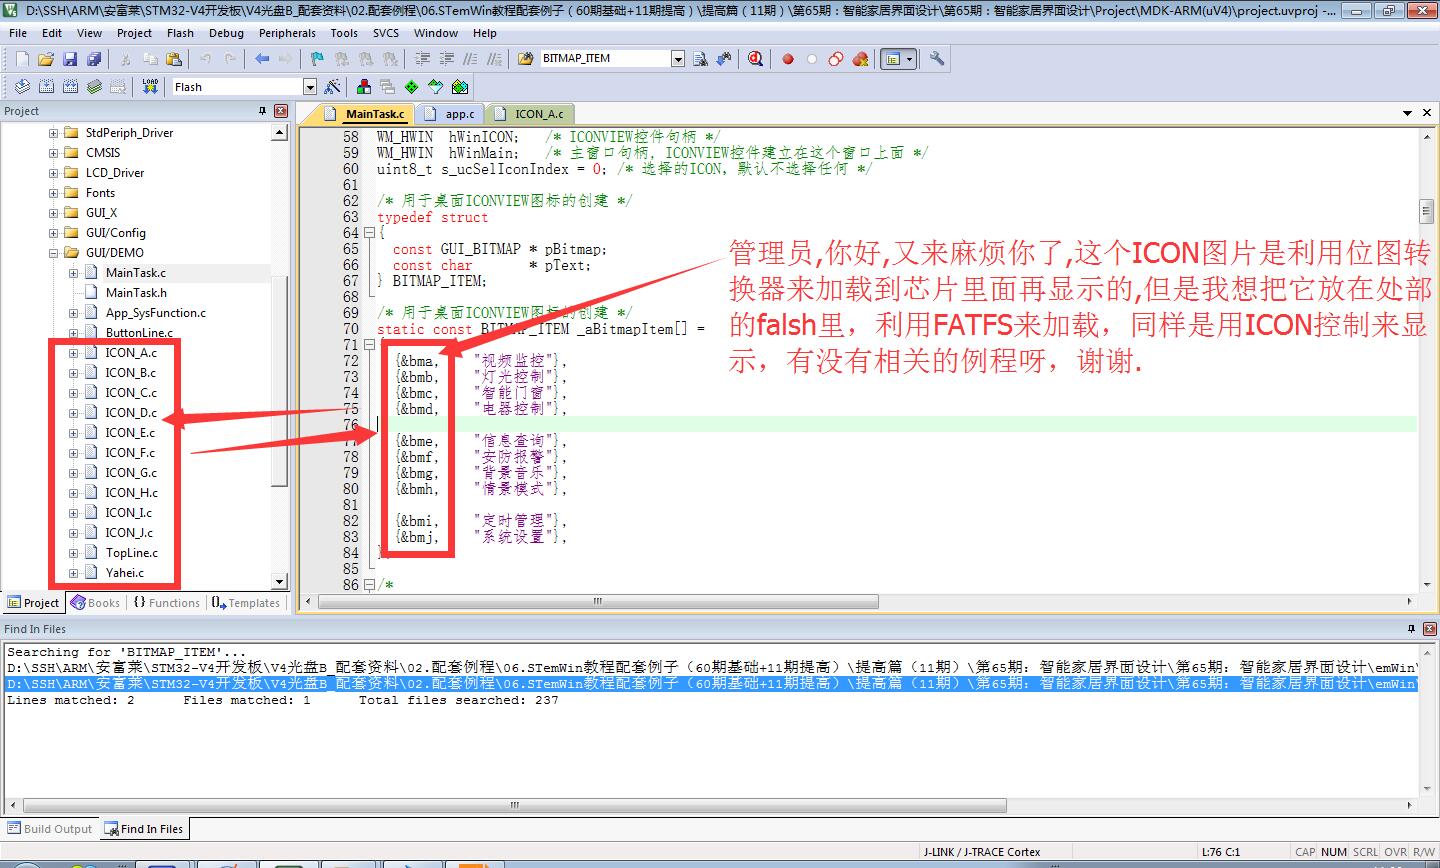Toggle the window layout button
This screenshot has width=1440, height=868.
pos(897,59)
